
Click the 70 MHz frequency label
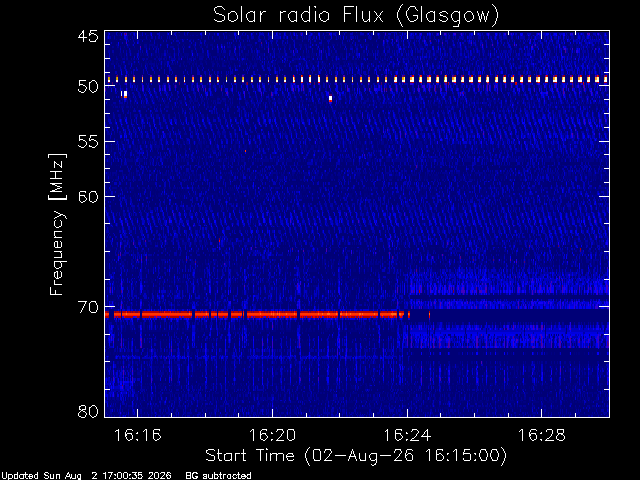[x=88, y=307]
